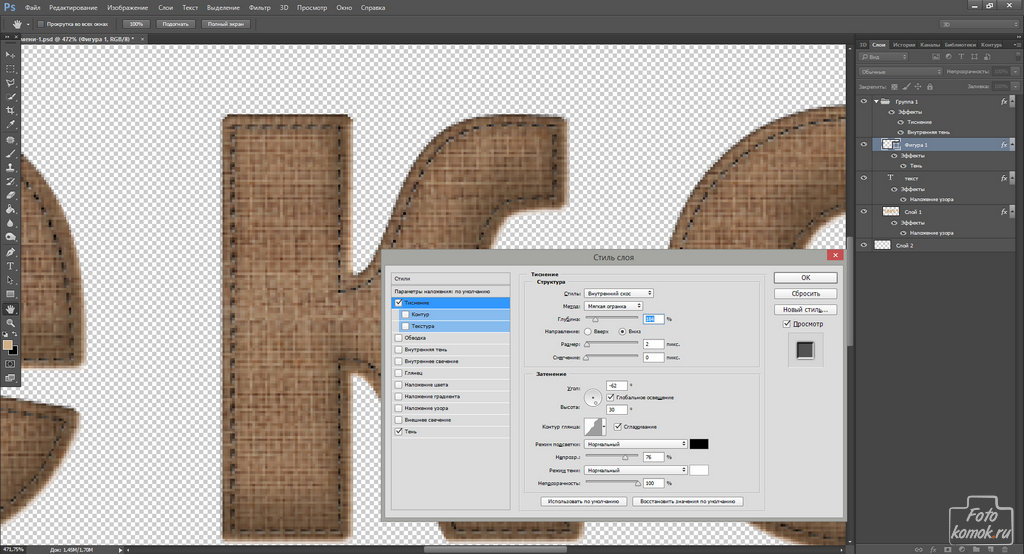Open the Метод dropdown (Мягкая огранка)
The height and width of the screenshot is (554, 1024).
click(614, 306)
